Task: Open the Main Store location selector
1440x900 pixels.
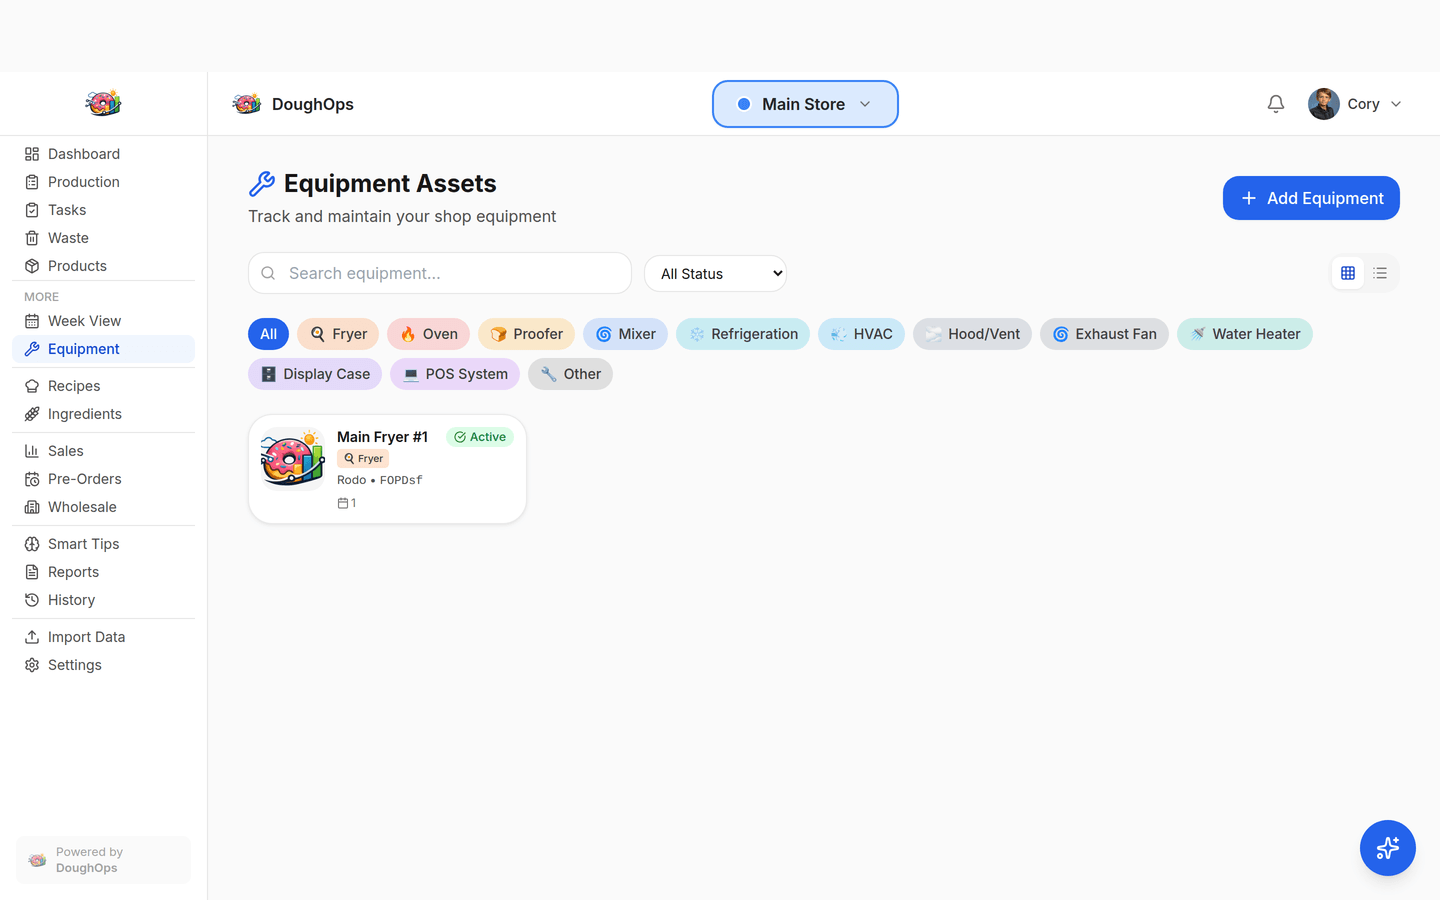Action: pos(805,103)
